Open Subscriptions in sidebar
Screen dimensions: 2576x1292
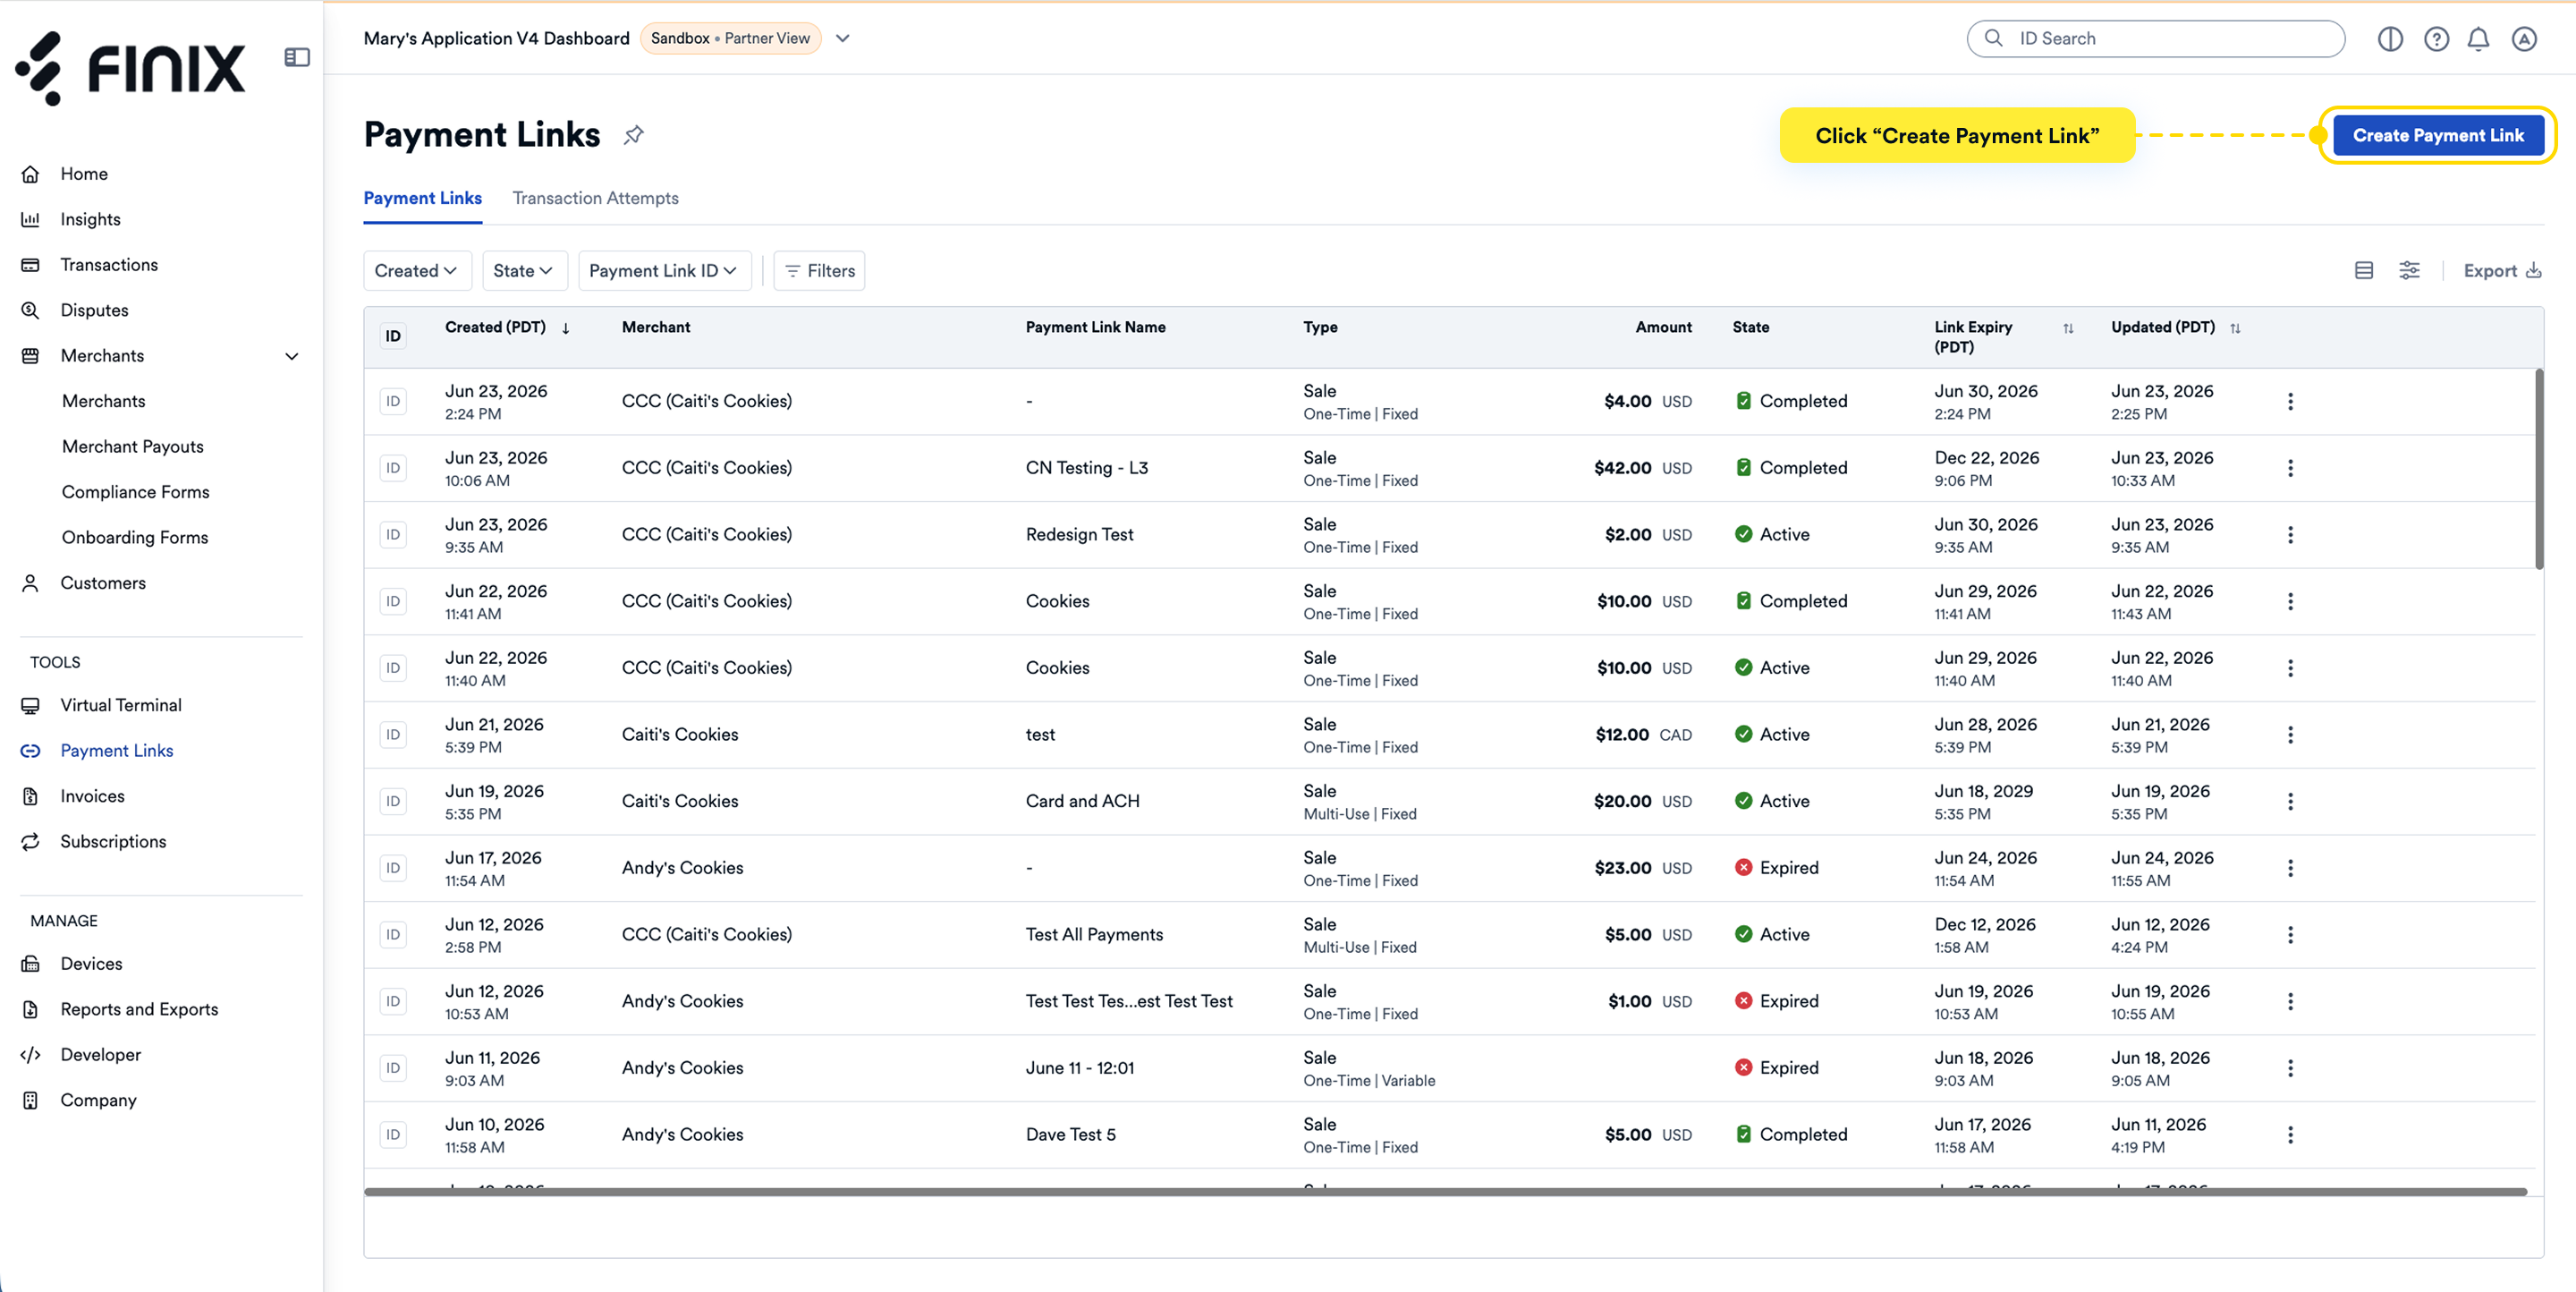pyautogui.click(x=113, y=842)
